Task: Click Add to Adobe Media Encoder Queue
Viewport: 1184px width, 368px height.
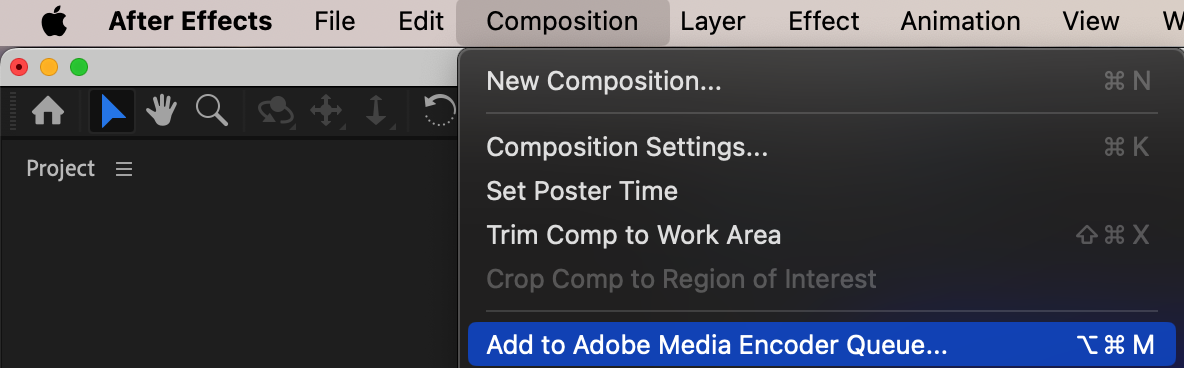Action: [x=822, y=345]
